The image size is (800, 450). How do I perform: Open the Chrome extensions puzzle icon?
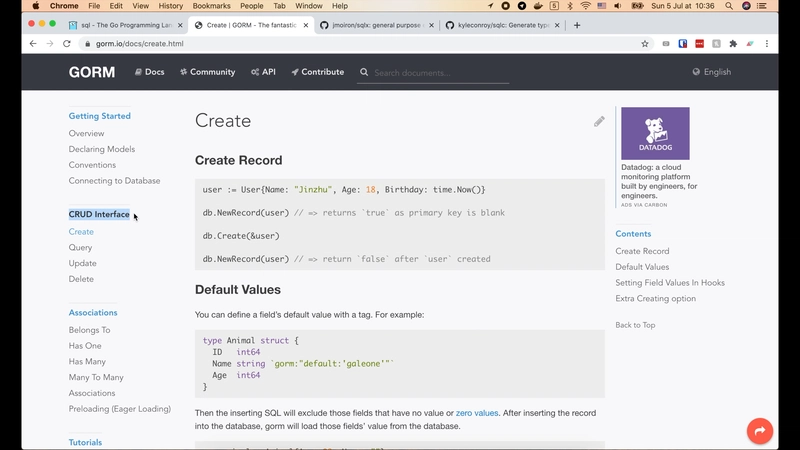[x=733, y=44]
